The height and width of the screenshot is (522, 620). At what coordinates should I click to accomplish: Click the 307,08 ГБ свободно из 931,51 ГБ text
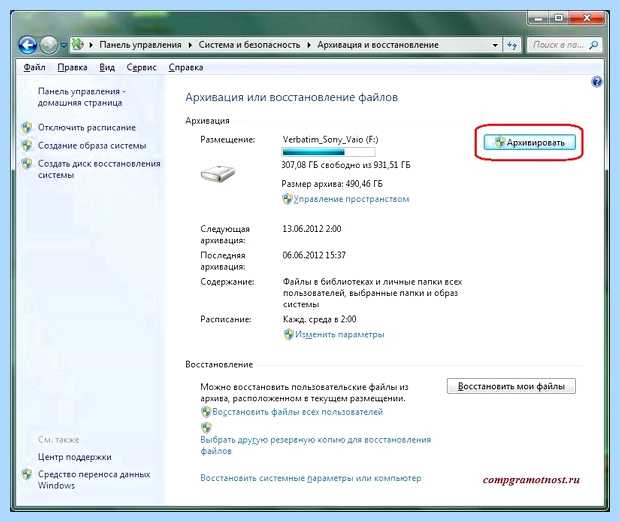[346, 165]
